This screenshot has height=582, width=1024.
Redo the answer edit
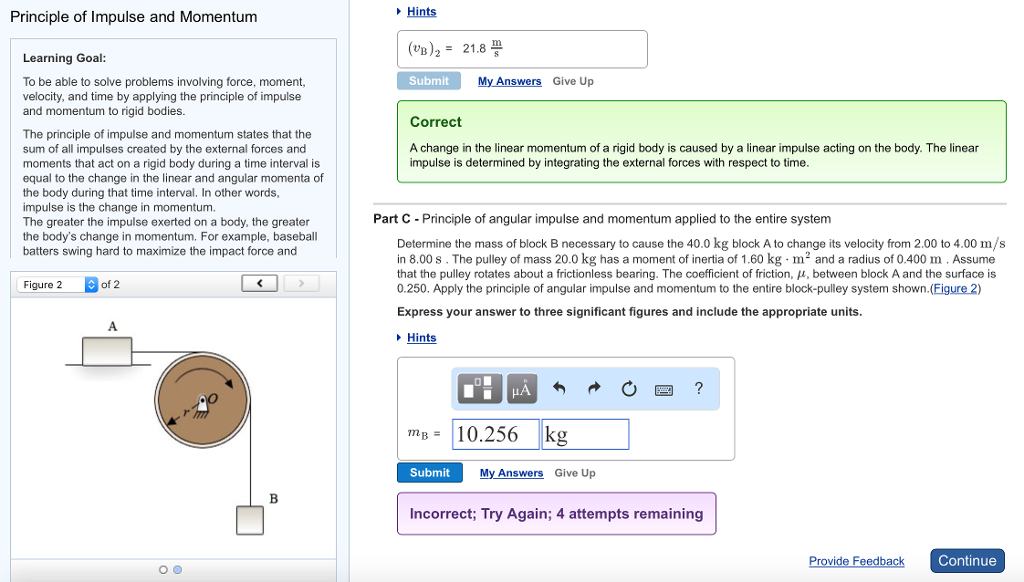tap(594, 388)
